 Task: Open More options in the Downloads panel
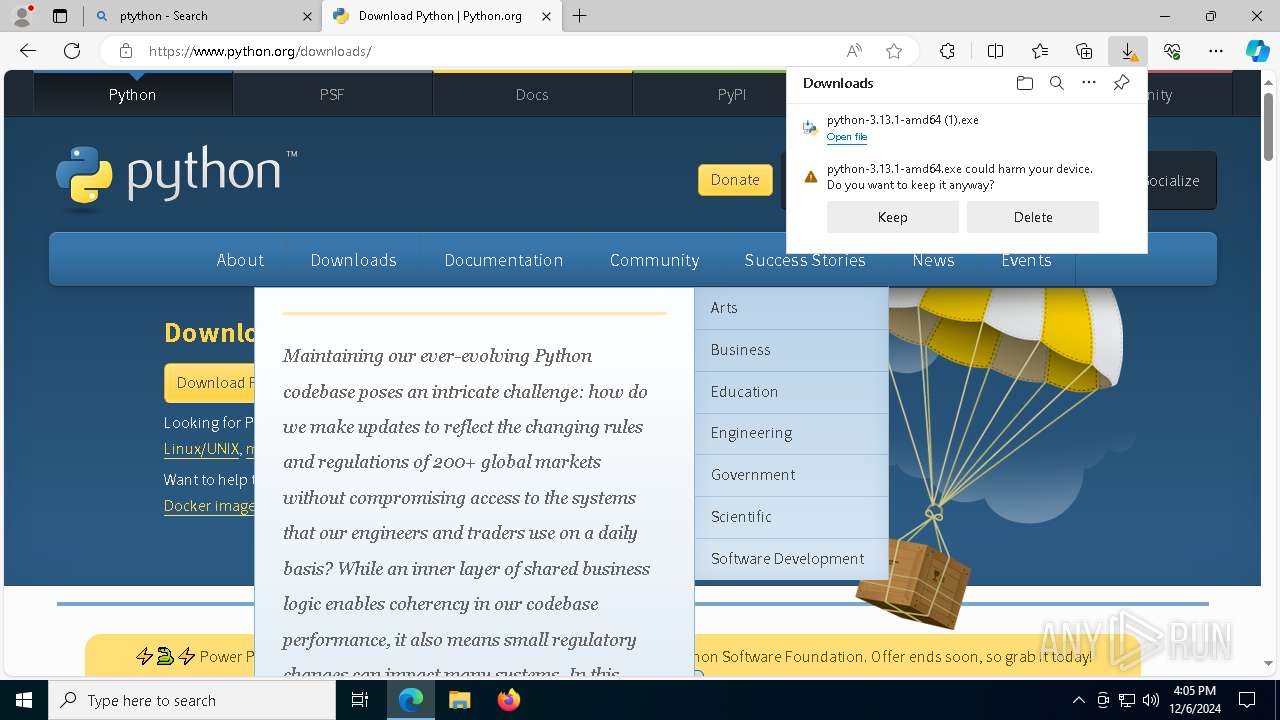[x=1089, y=83]
